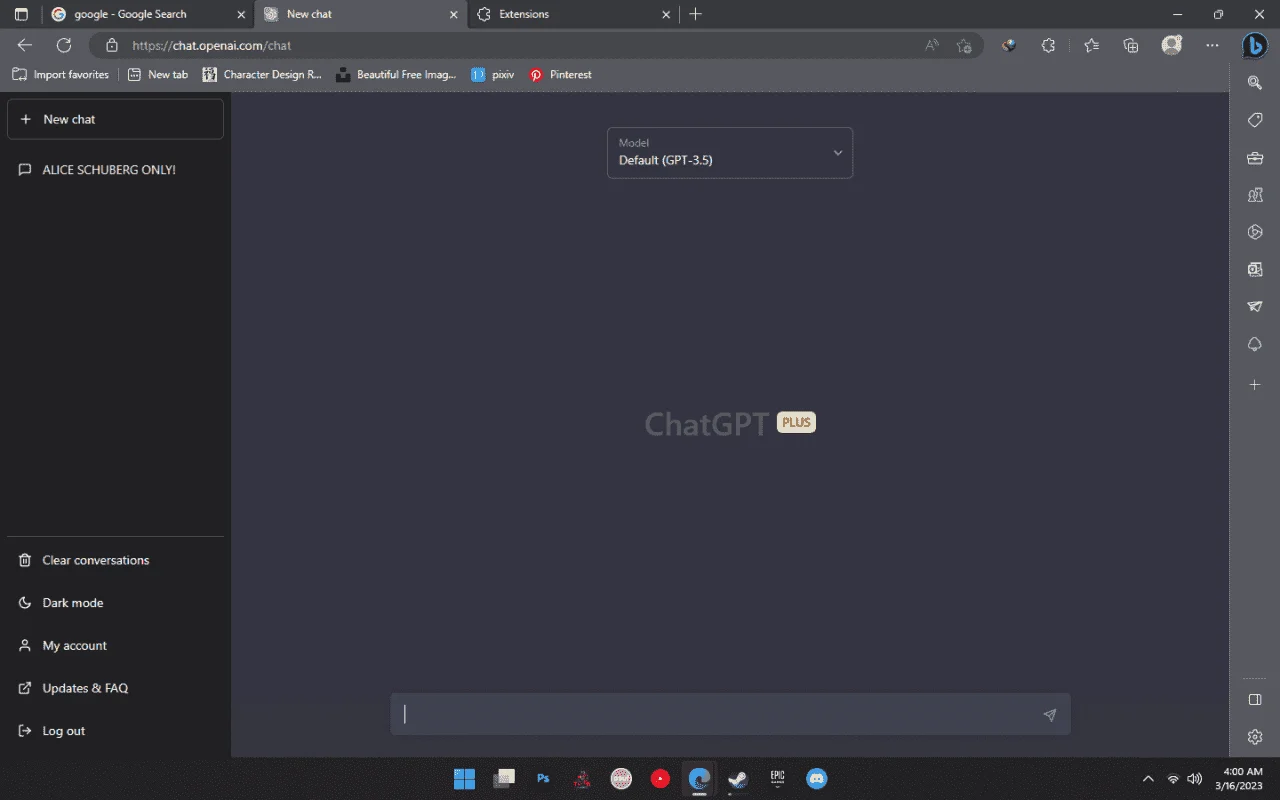1280x800 pixels.
Task: Open Edge sidebar Drop paper plane icon
Action: (x=1255, y=307)
